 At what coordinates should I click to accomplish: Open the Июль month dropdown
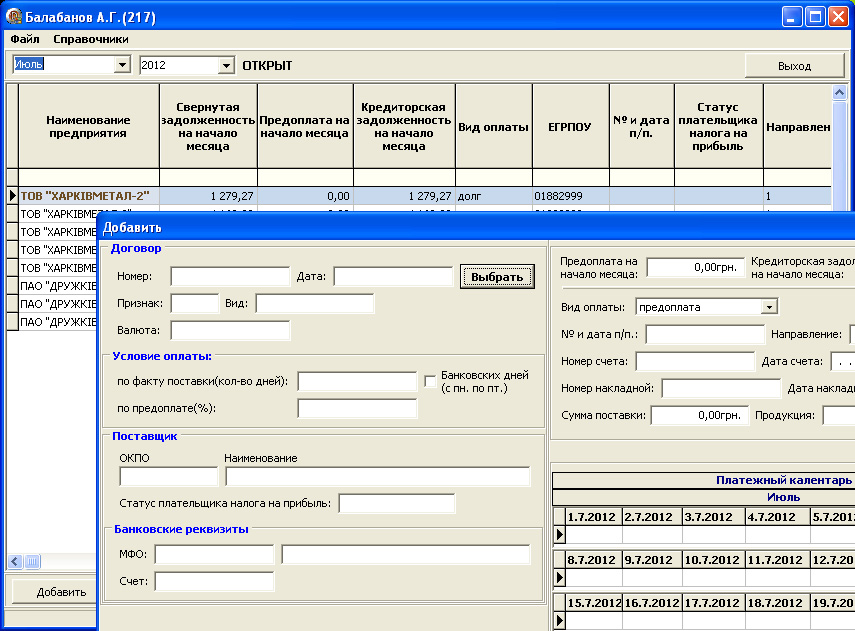[123, 65]
